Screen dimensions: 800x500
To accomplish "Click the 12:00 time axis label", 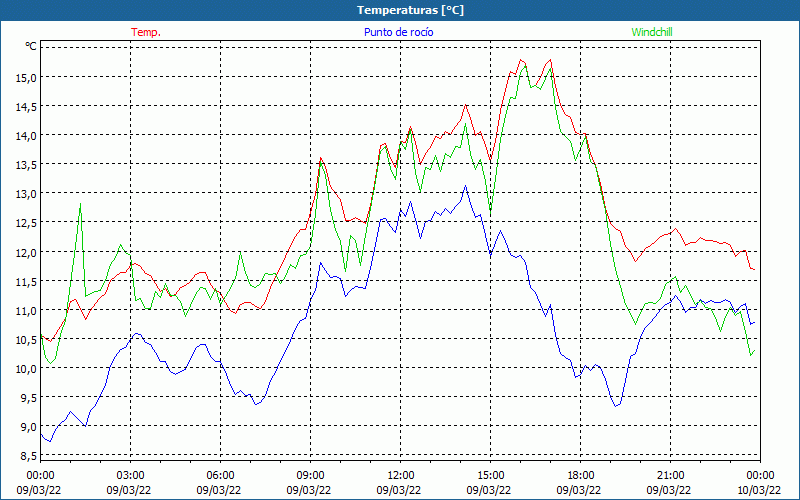I will pyautogui.click(x=401, y=476).
